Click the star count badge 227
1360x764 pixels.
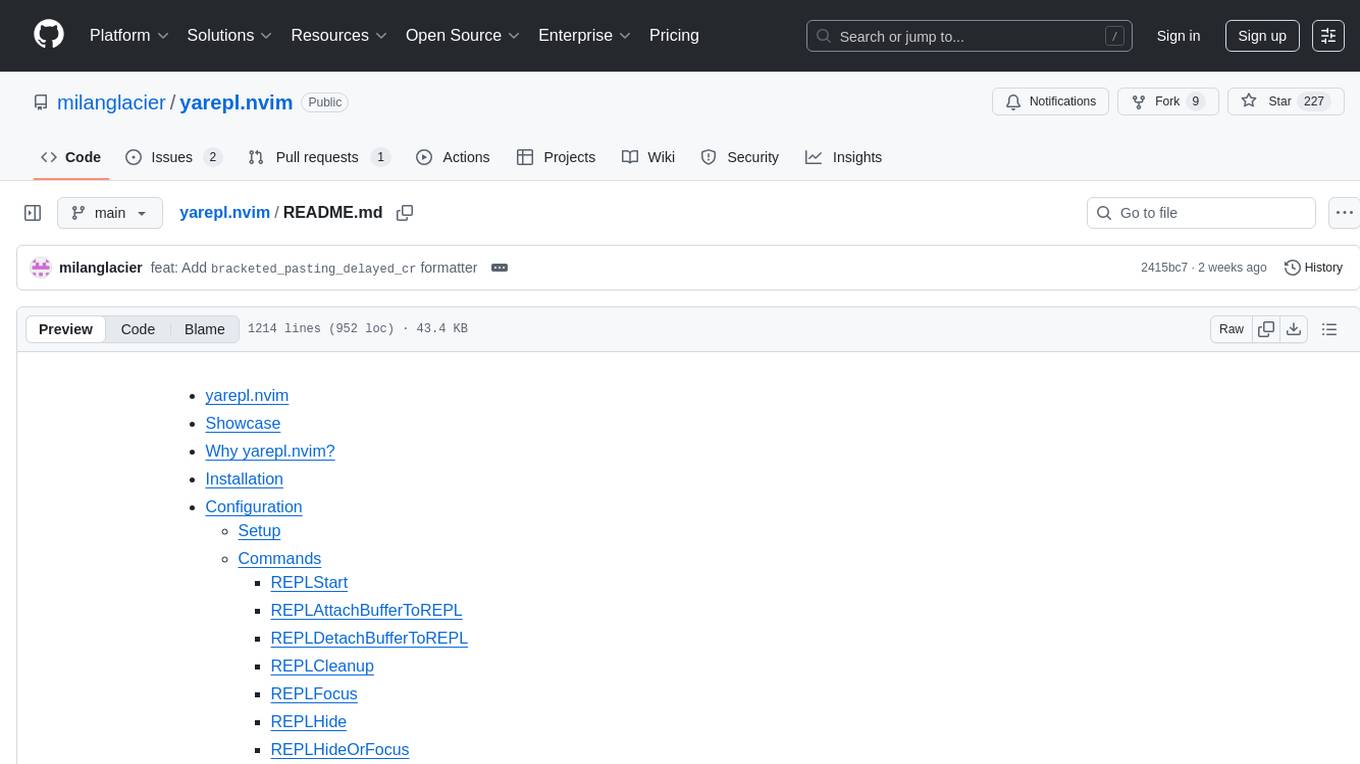(x=1314, y=101)
